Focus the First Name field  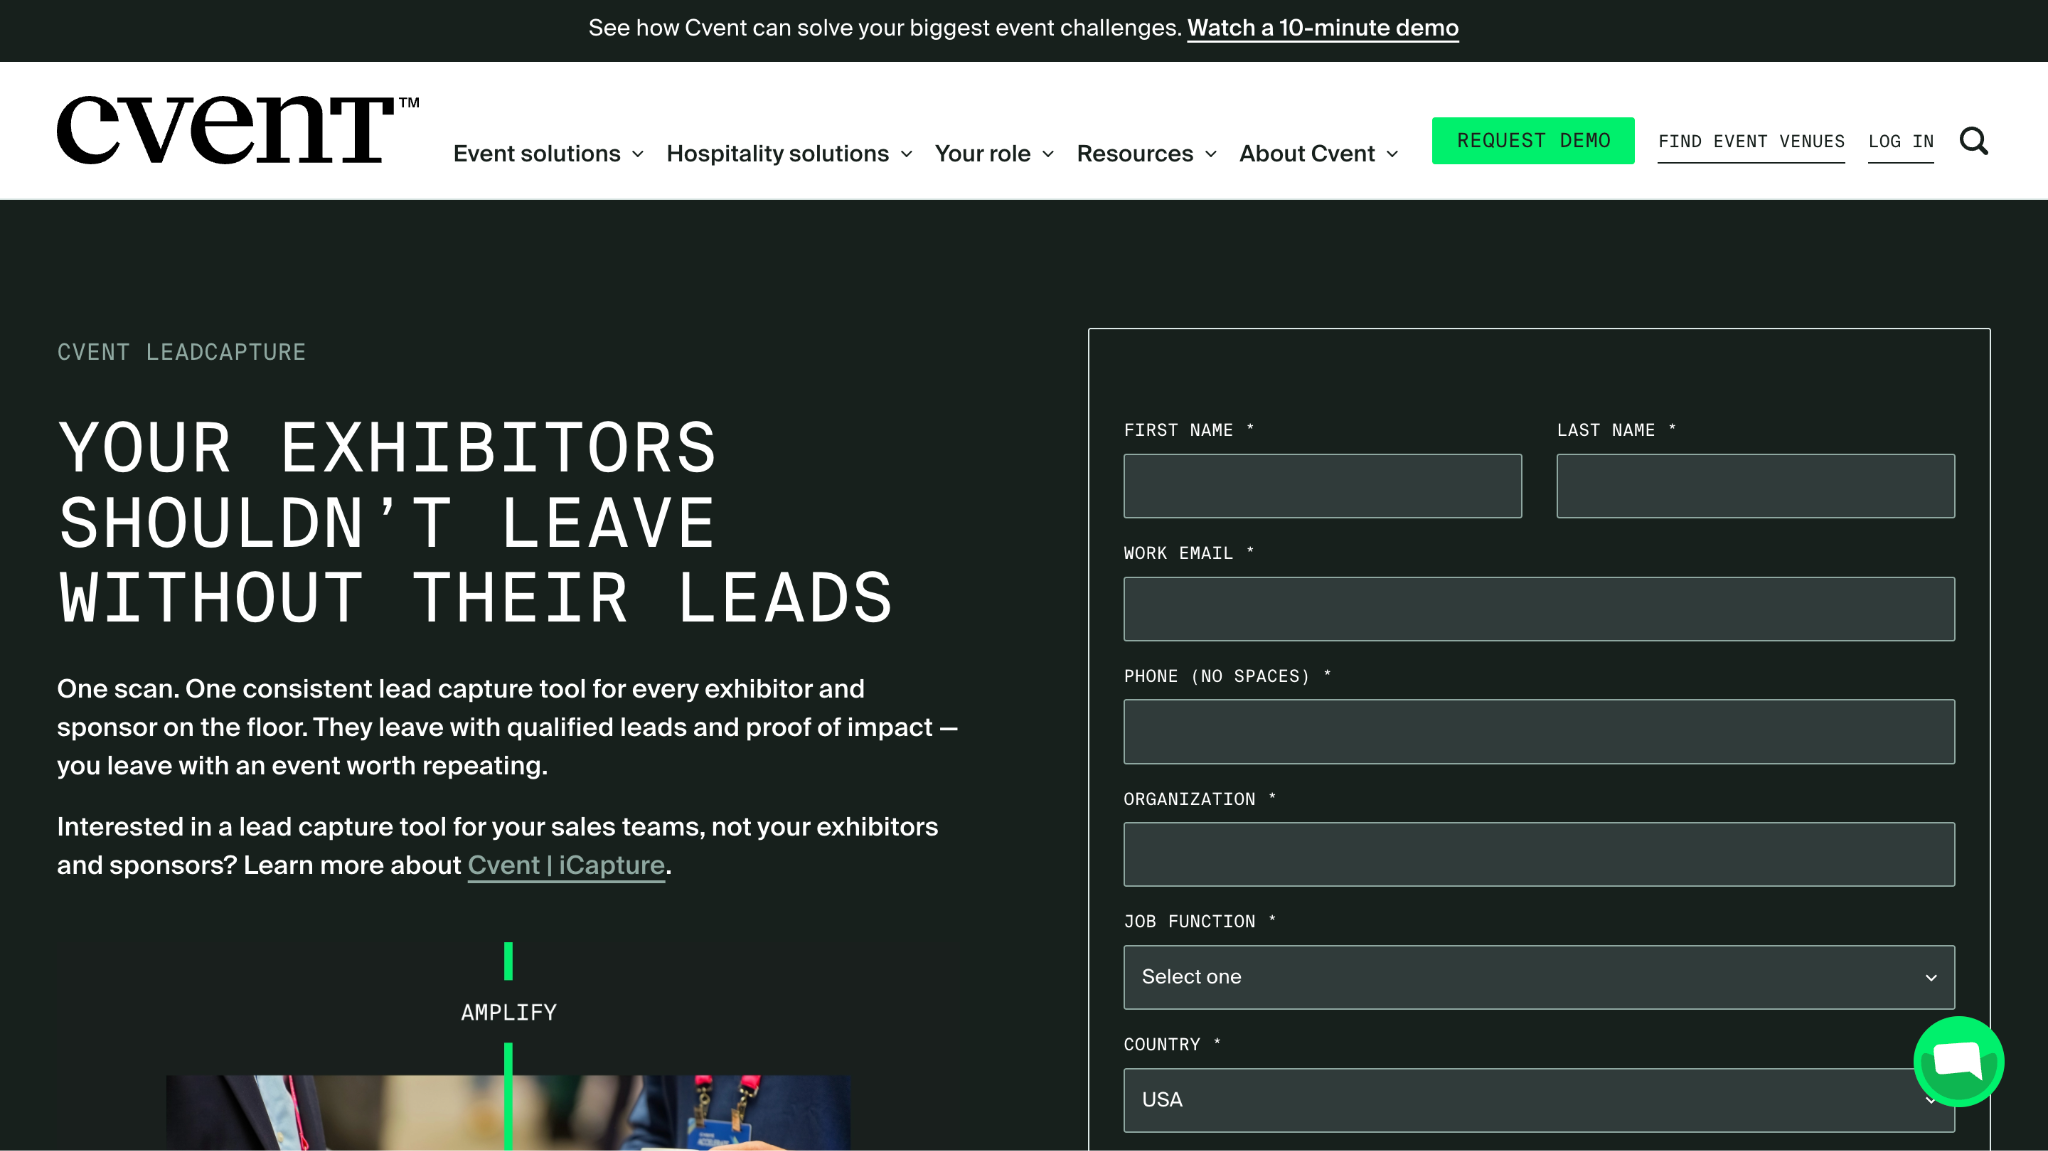tap(1322, 486)
